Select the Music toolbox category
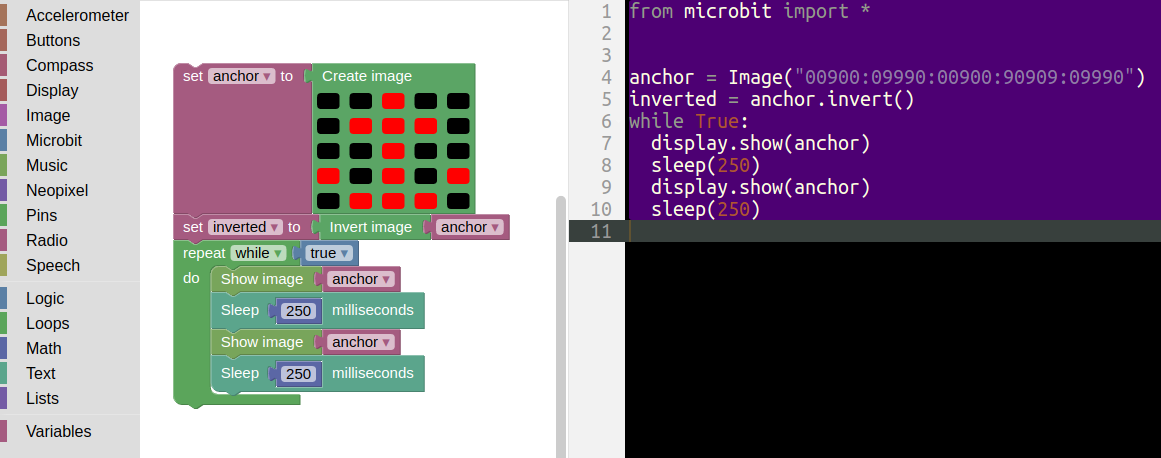The width and height of the screenshot is (1161, 458). point(47,166)
